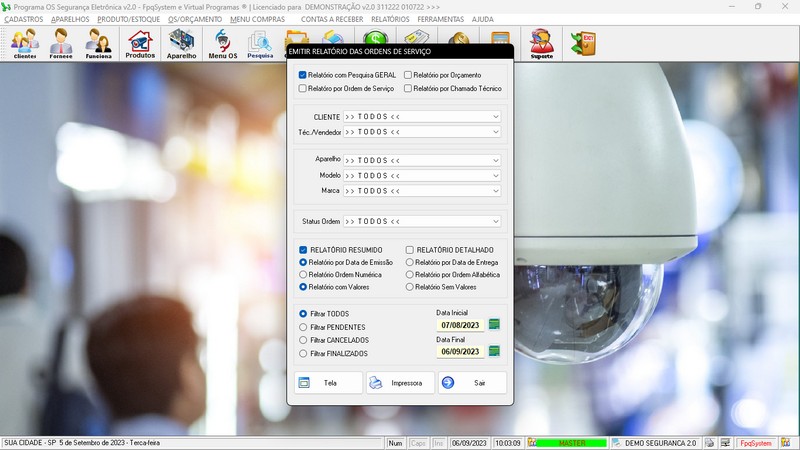Viewport: 800px width, 450px height.
Task: Select Filtrar CANCELADOS option
Action: [303, 340]
